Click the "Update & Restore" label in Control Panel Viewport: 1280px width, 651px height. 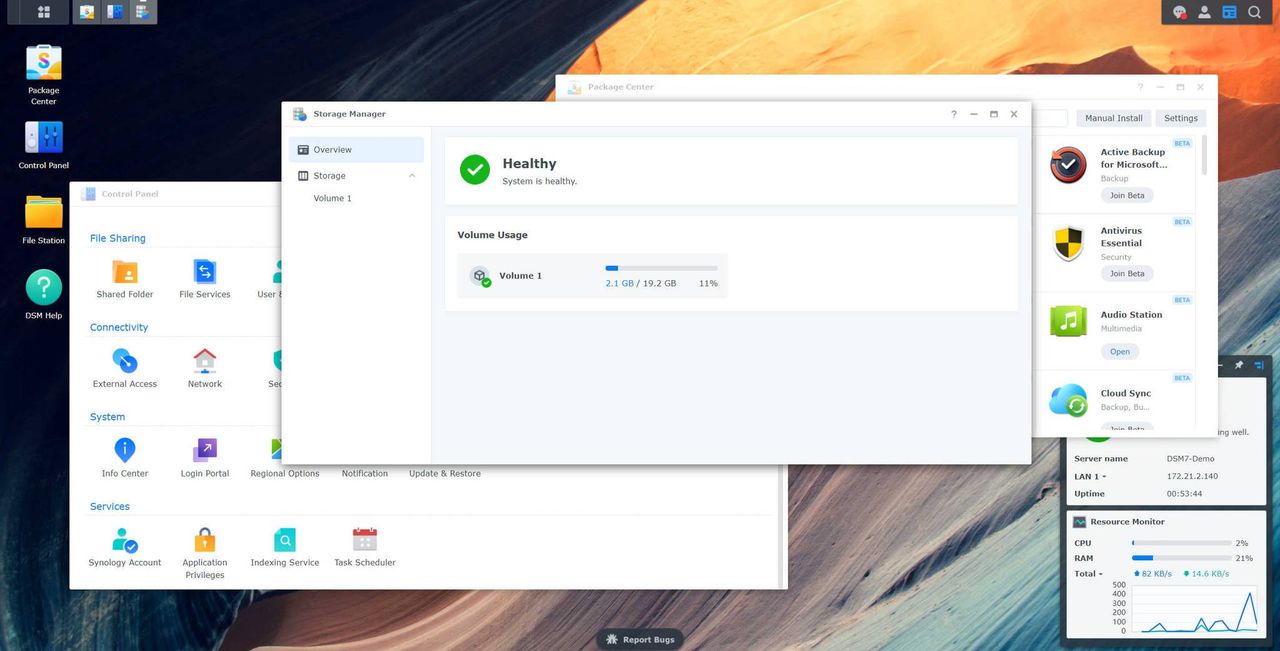click(x=445, y=474)
